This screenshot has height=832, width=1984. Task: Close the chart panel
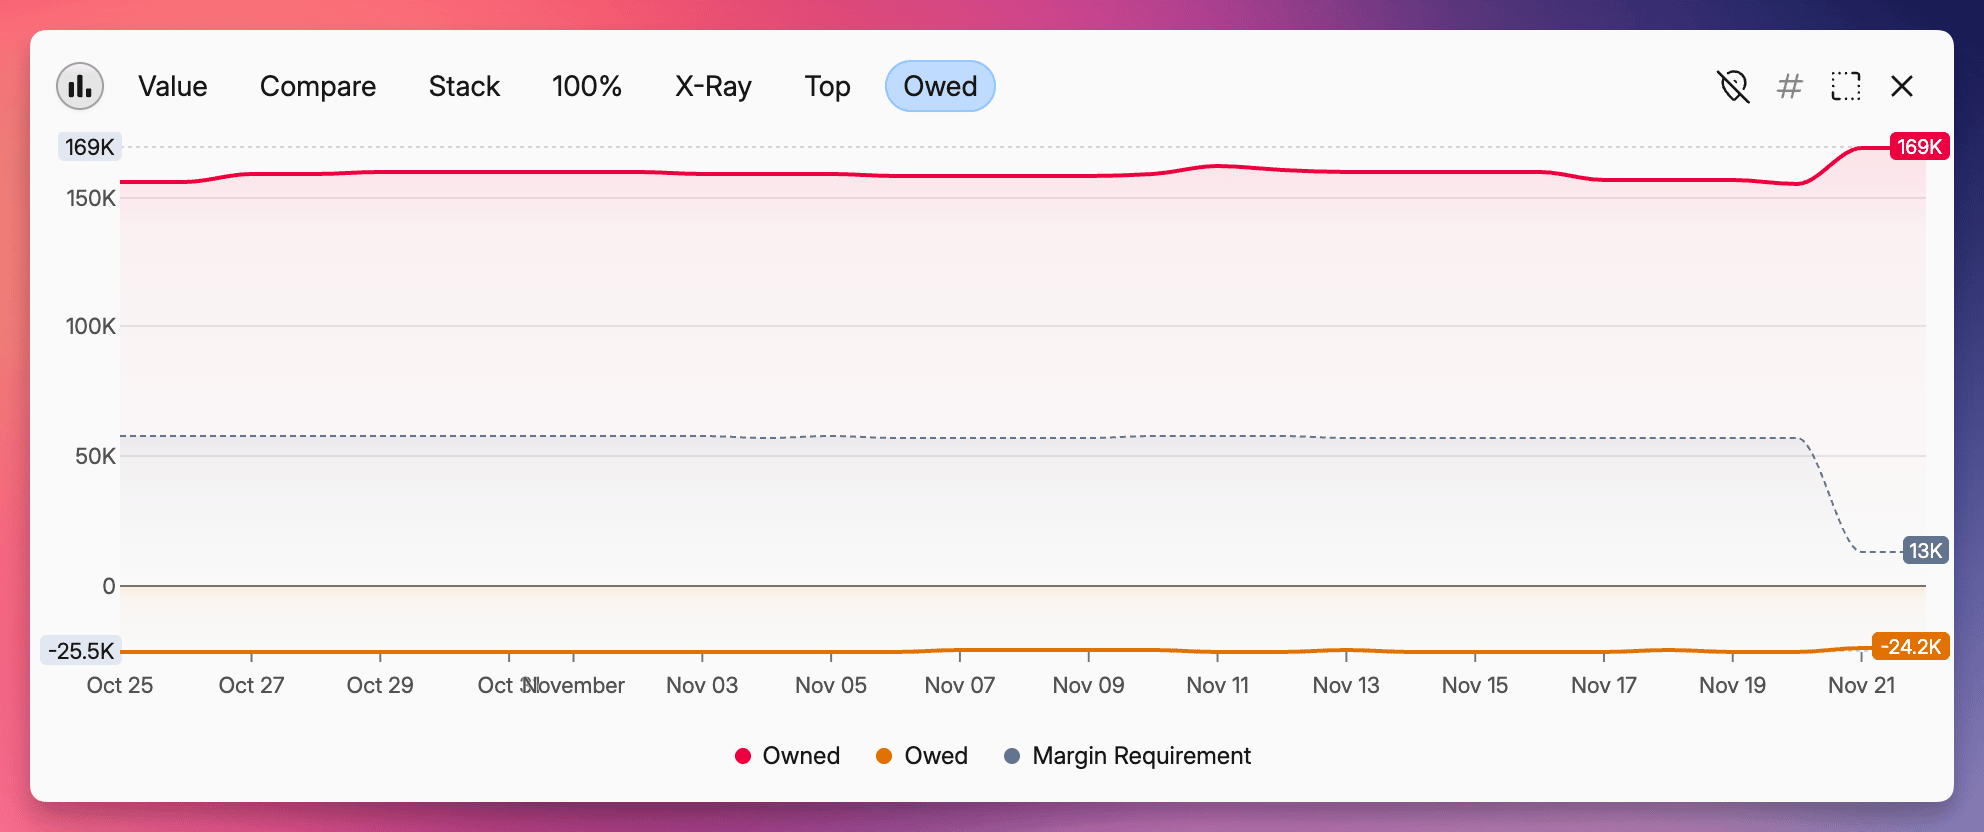(x=1902, y=86)
